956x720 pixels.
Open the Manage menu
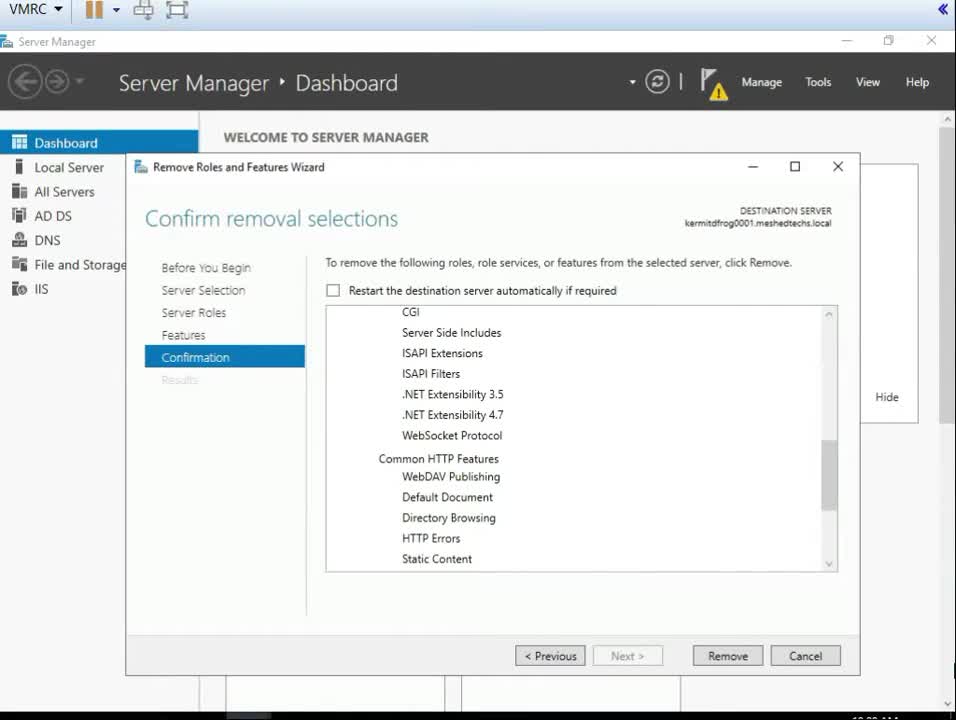762,82
